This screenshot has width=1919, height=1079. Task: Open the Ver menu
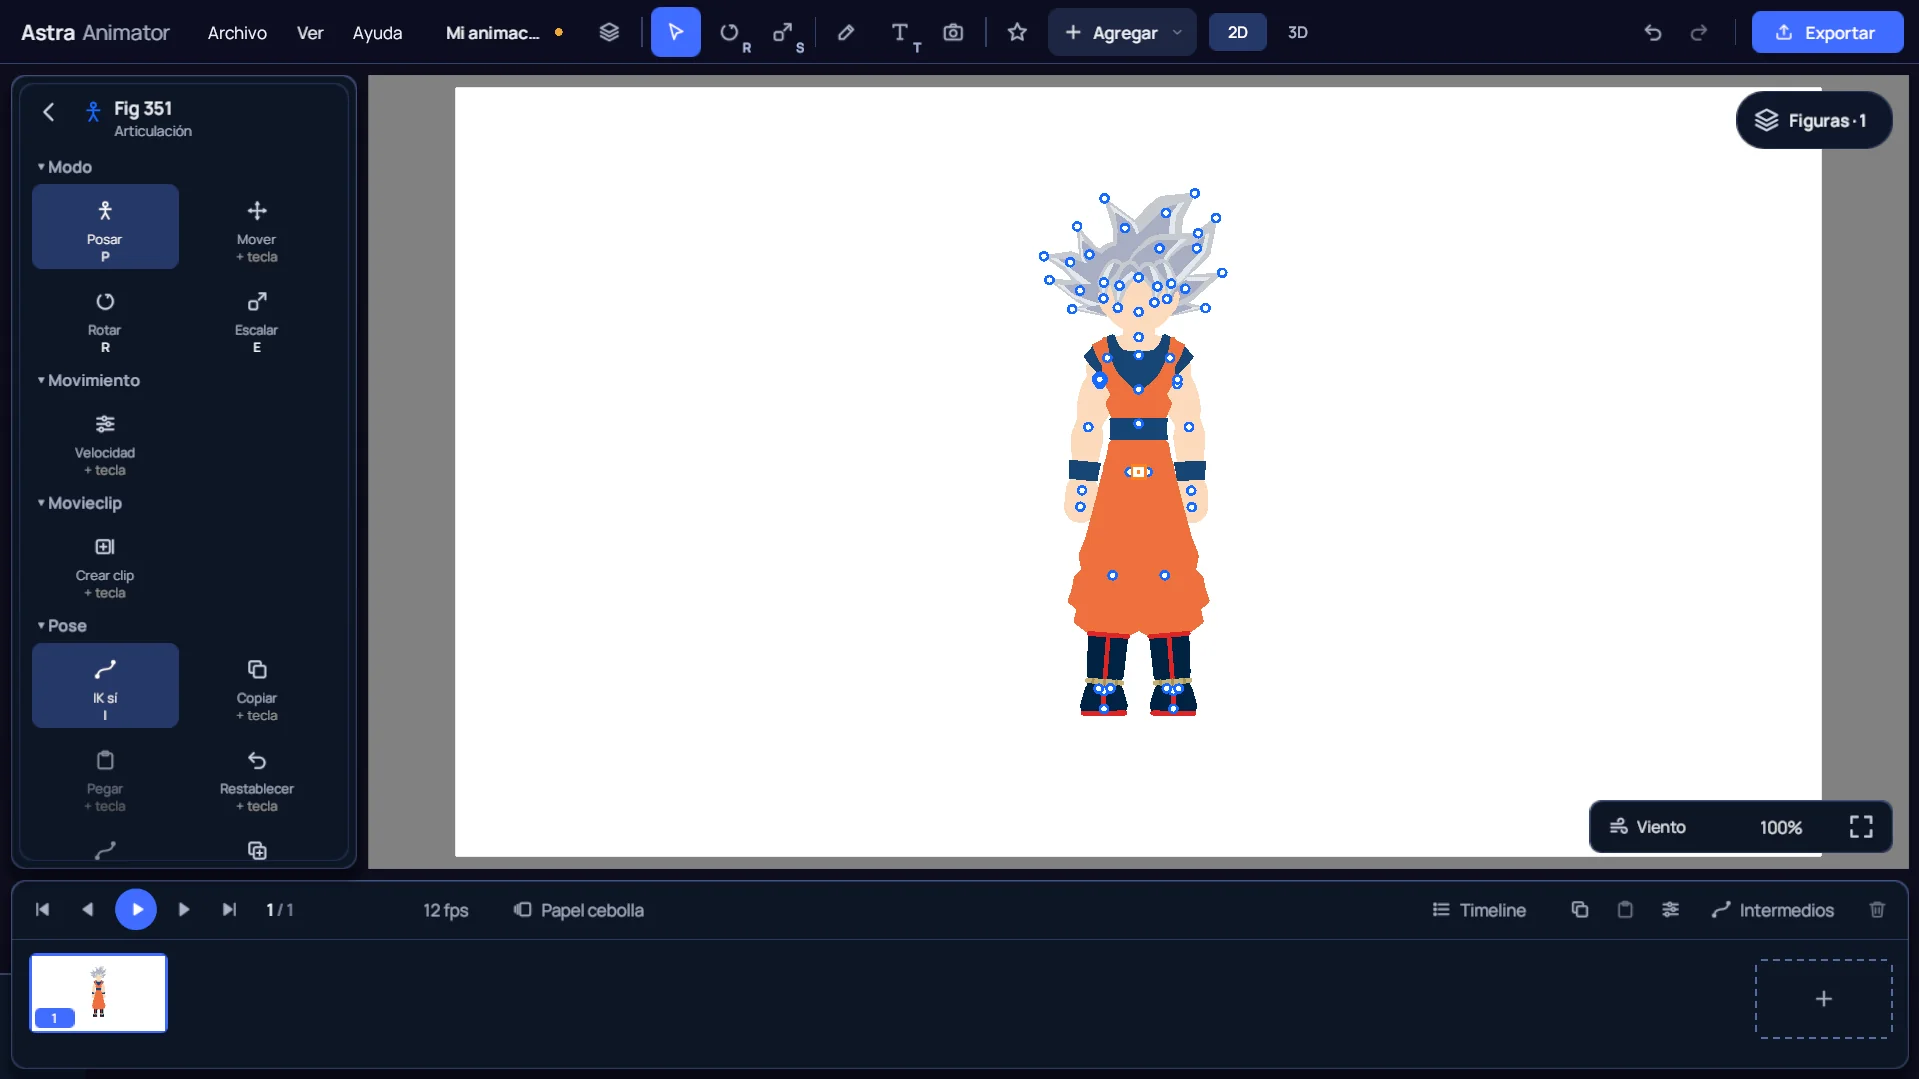pyautogui.click(x=310, y=33)
